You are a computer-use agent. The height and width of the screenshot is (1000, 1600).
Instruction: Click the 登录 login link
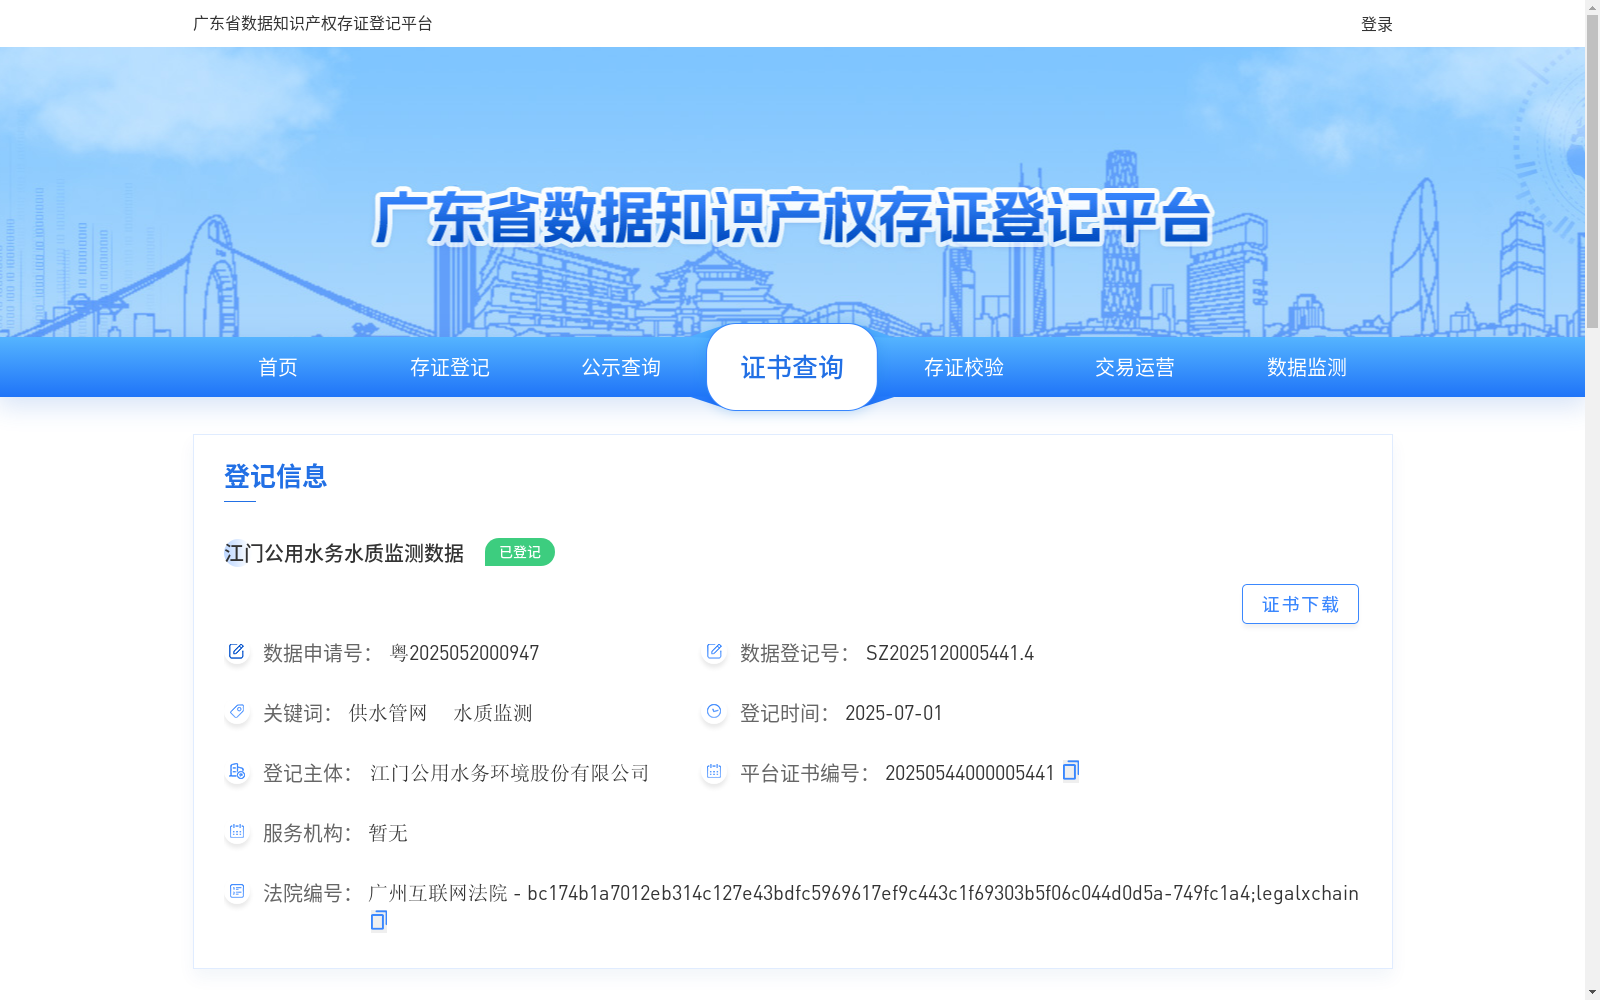tap(1375, 23)
